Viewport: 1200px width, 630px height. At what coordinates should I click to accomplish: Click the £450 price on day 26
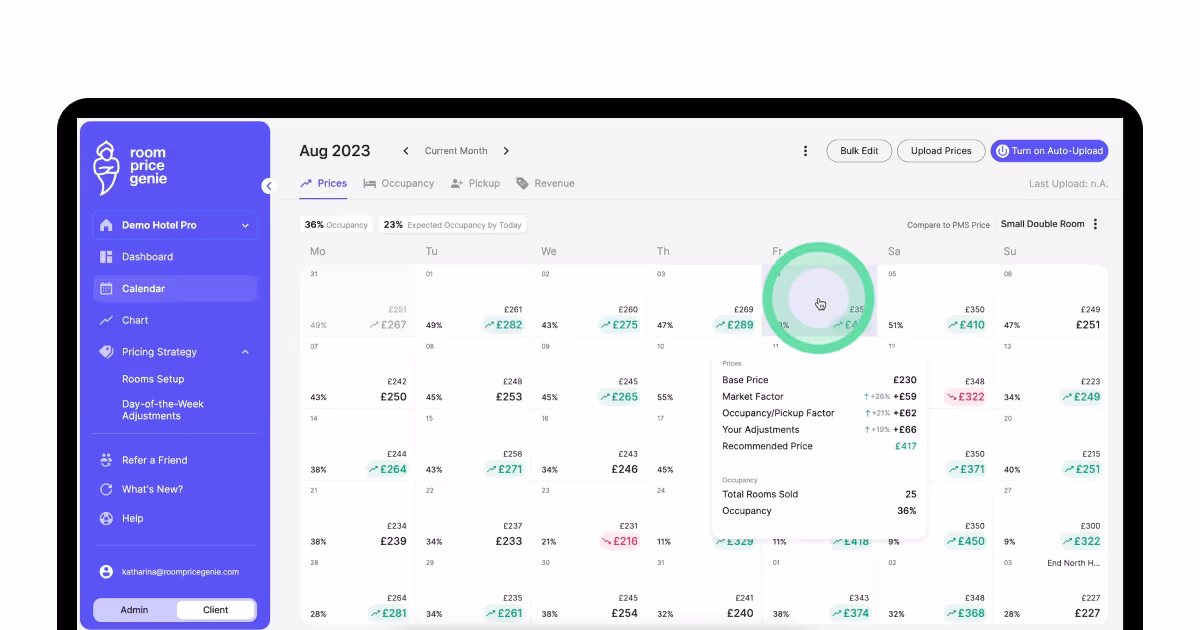tap(966, 541)
